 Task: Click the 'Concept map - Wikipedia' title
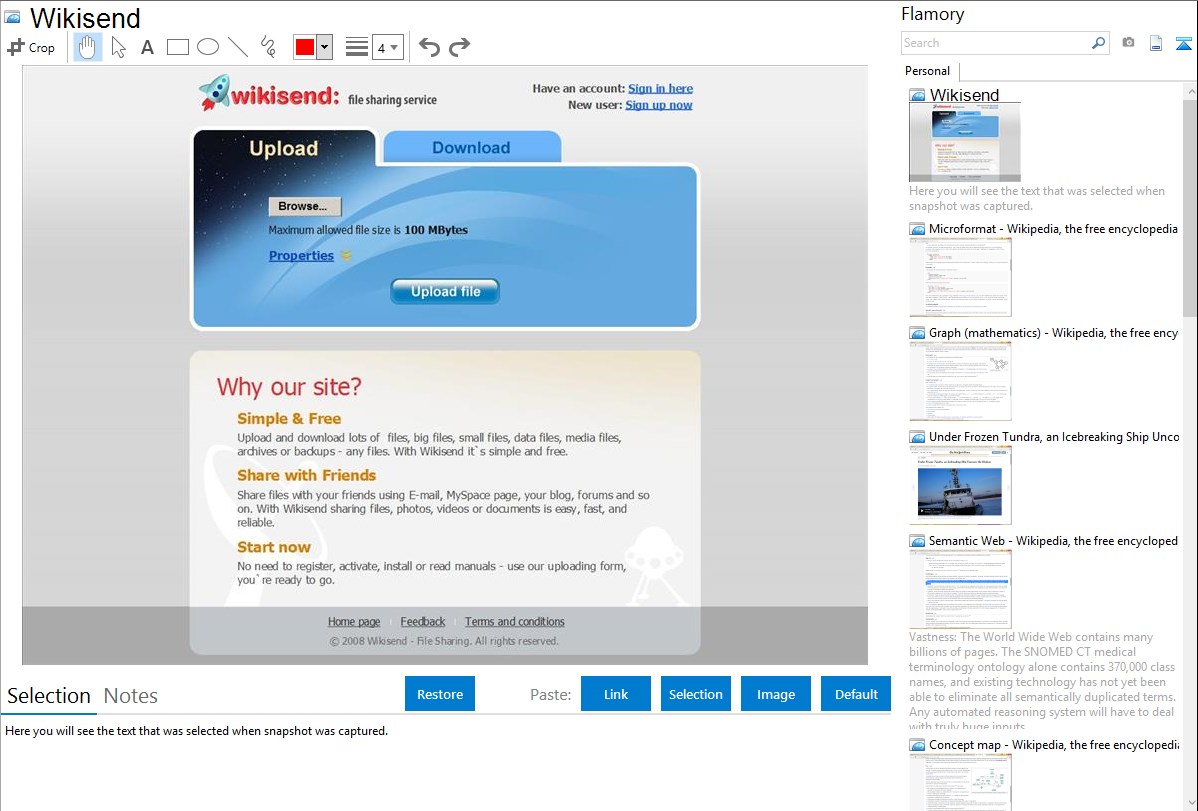tap(1054, 745)
